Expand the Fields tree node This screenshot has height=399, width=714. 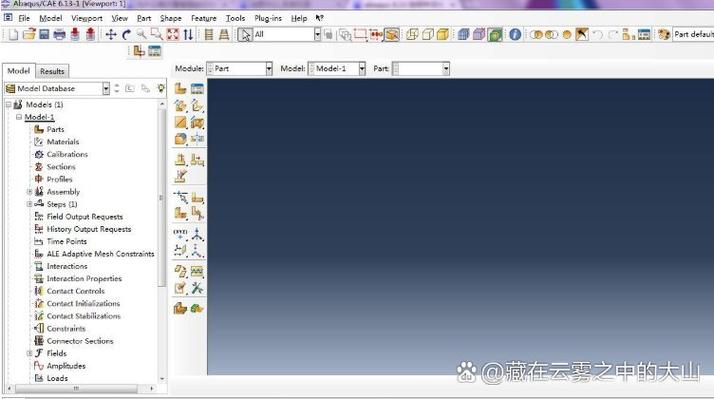tap(30, 353)
